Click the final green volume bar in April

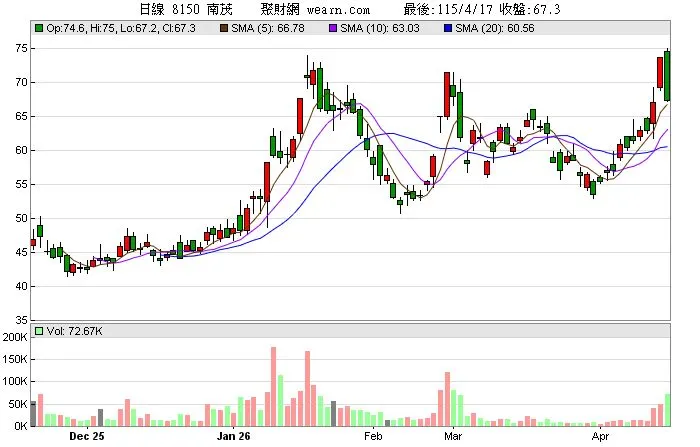click(x=668, y=410)
